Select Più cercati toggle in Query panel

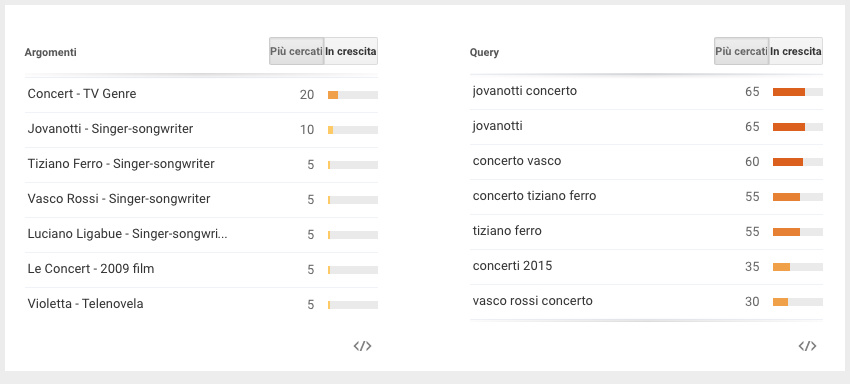741,51
